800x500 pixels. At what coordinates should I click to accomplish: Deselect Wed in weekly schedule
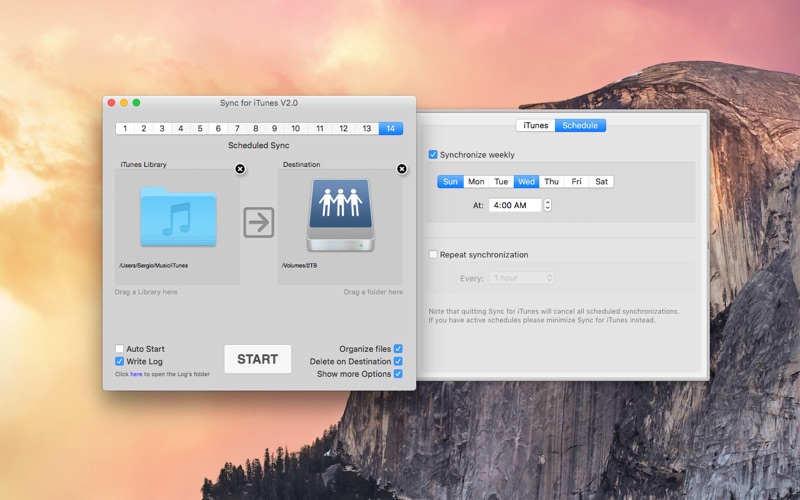point(526,182)
